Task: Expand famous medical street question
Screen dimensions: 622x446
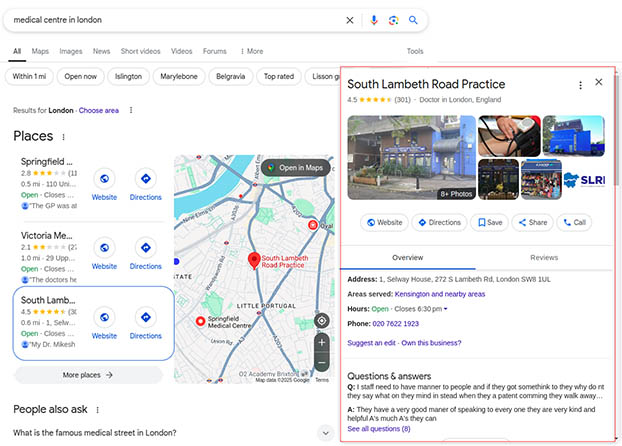Action: (x=324, y=432)
